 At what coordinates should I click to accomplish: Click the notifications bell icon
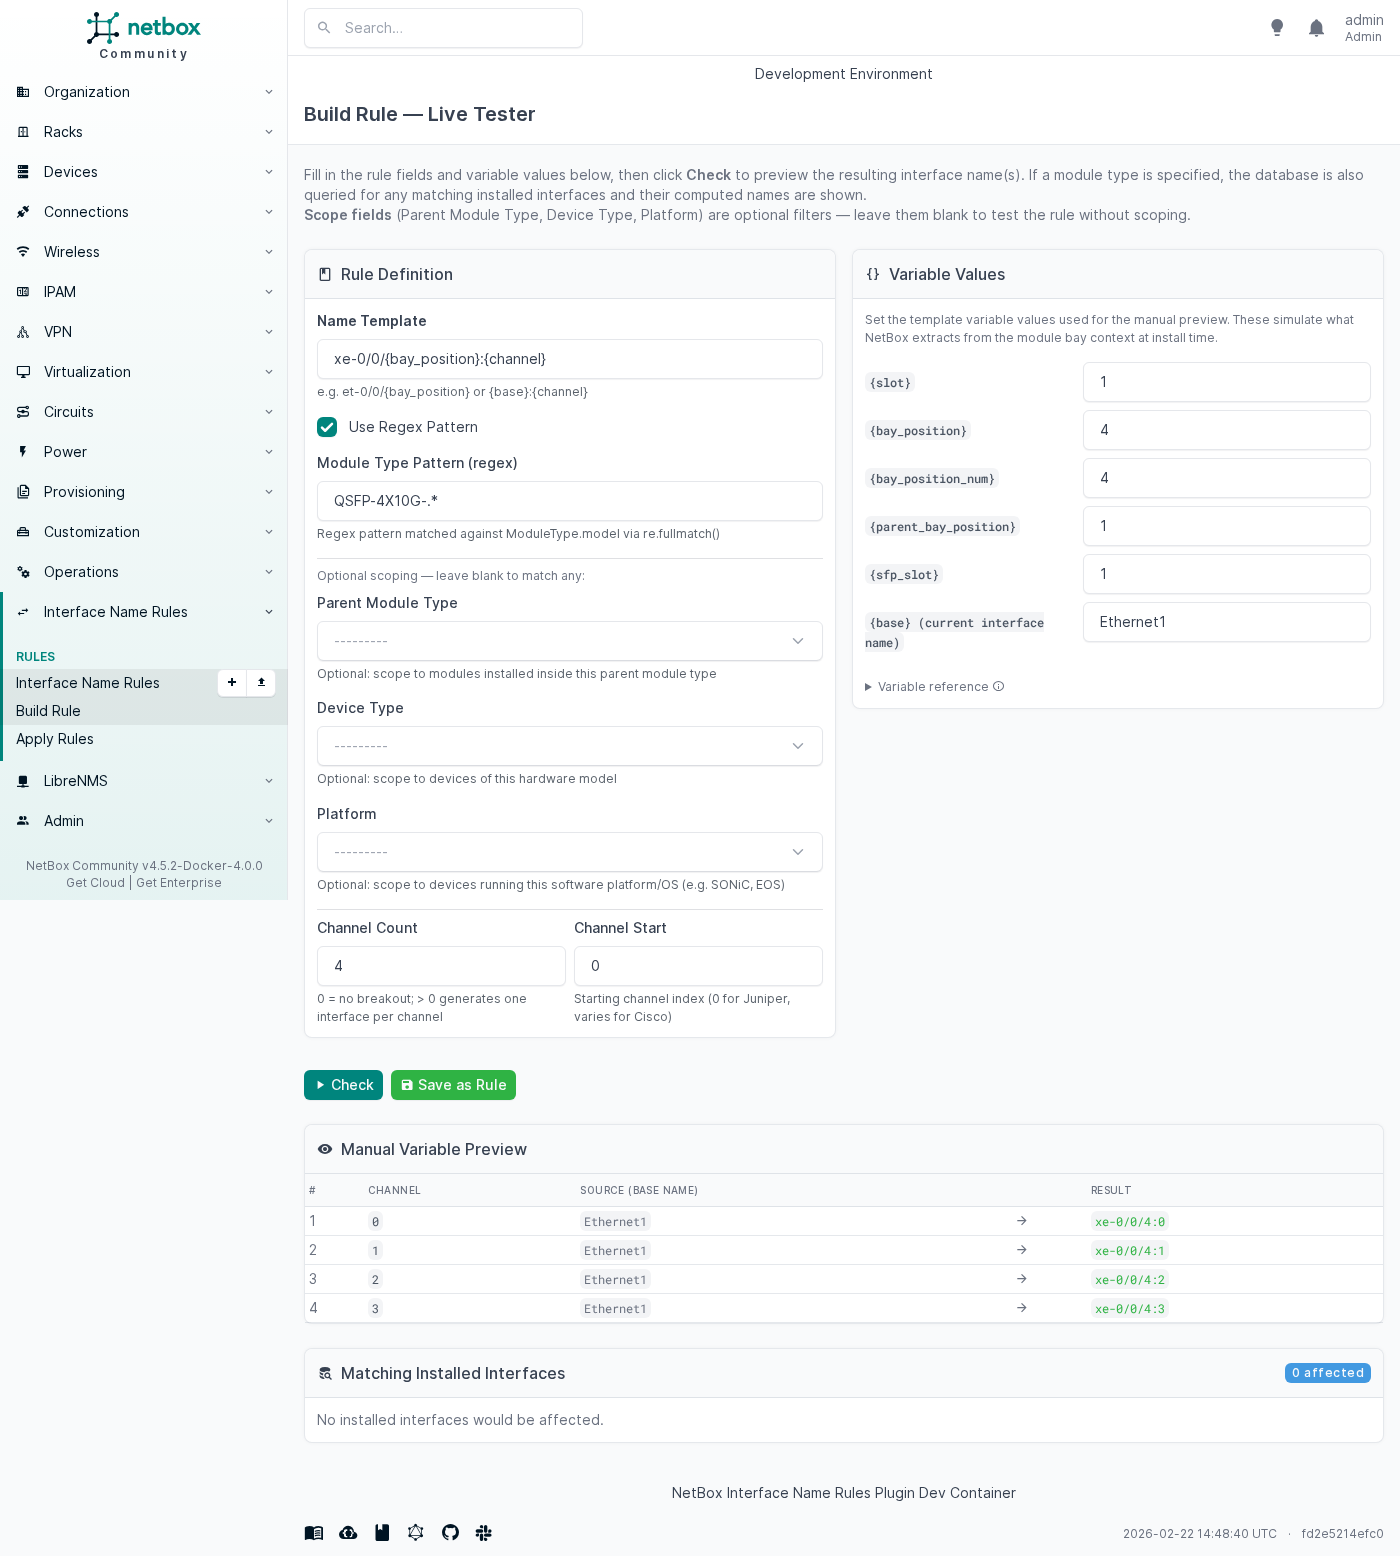pyautogui.click(x=1316, y=28)
